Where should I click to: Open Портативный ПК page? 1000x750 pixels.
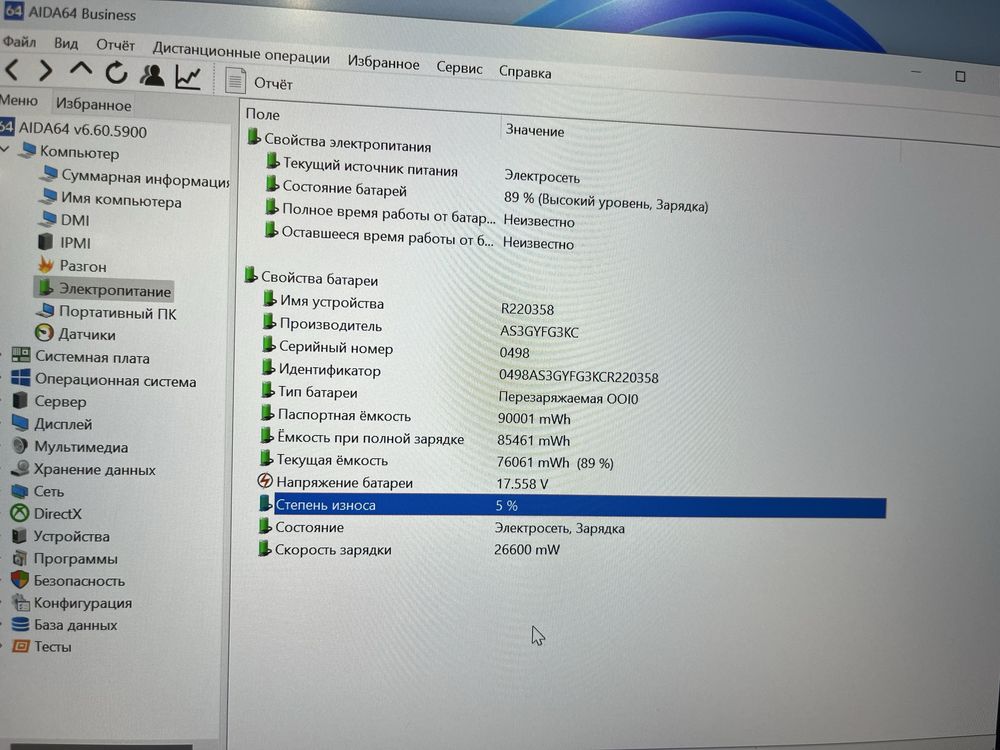click(x=106, y=312)
